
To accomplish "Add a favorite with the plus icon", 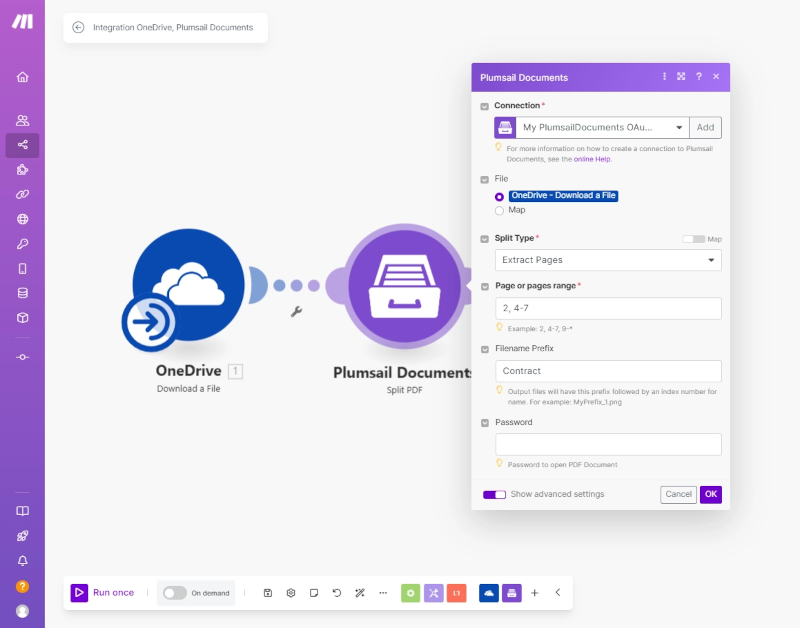I will pos(535,593).
